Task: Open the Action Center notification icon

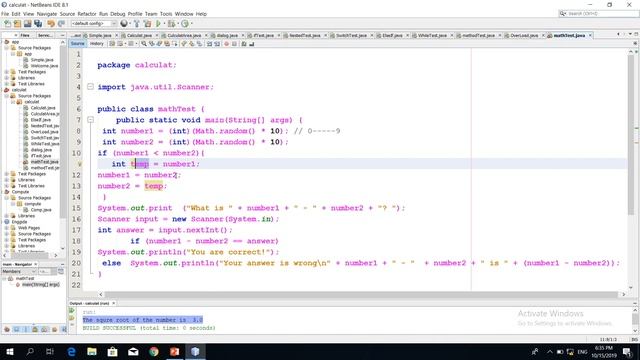Action: [627, 351]
